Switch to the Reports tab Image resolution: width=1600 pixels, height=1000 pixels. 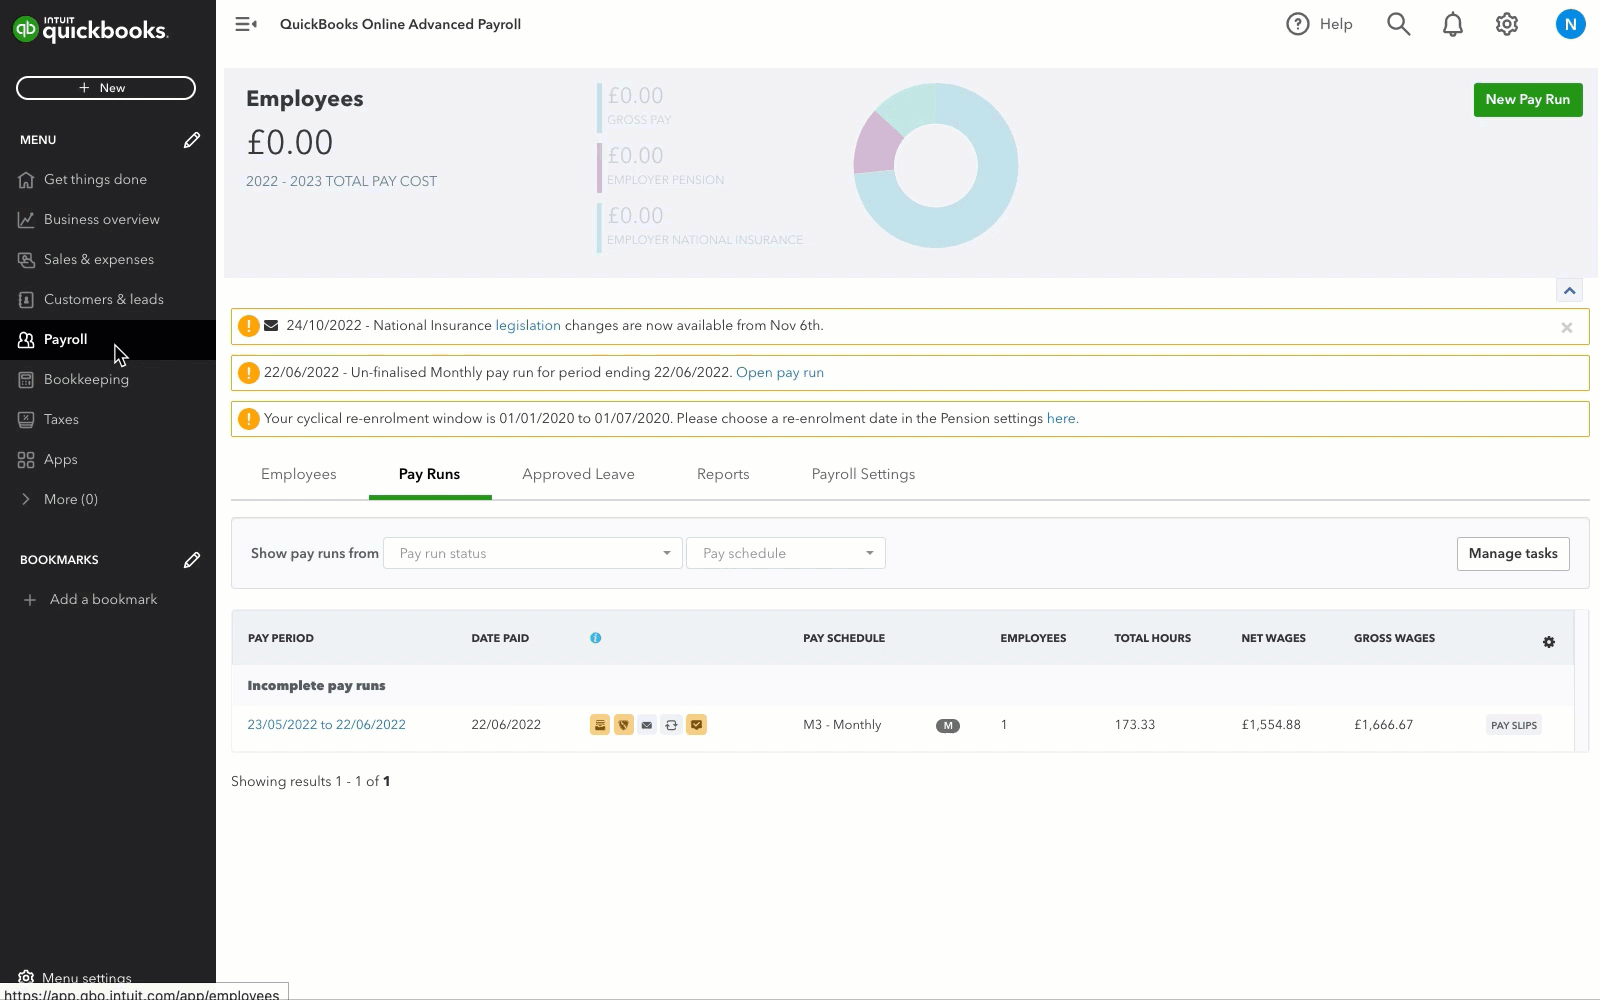[723, 475]
